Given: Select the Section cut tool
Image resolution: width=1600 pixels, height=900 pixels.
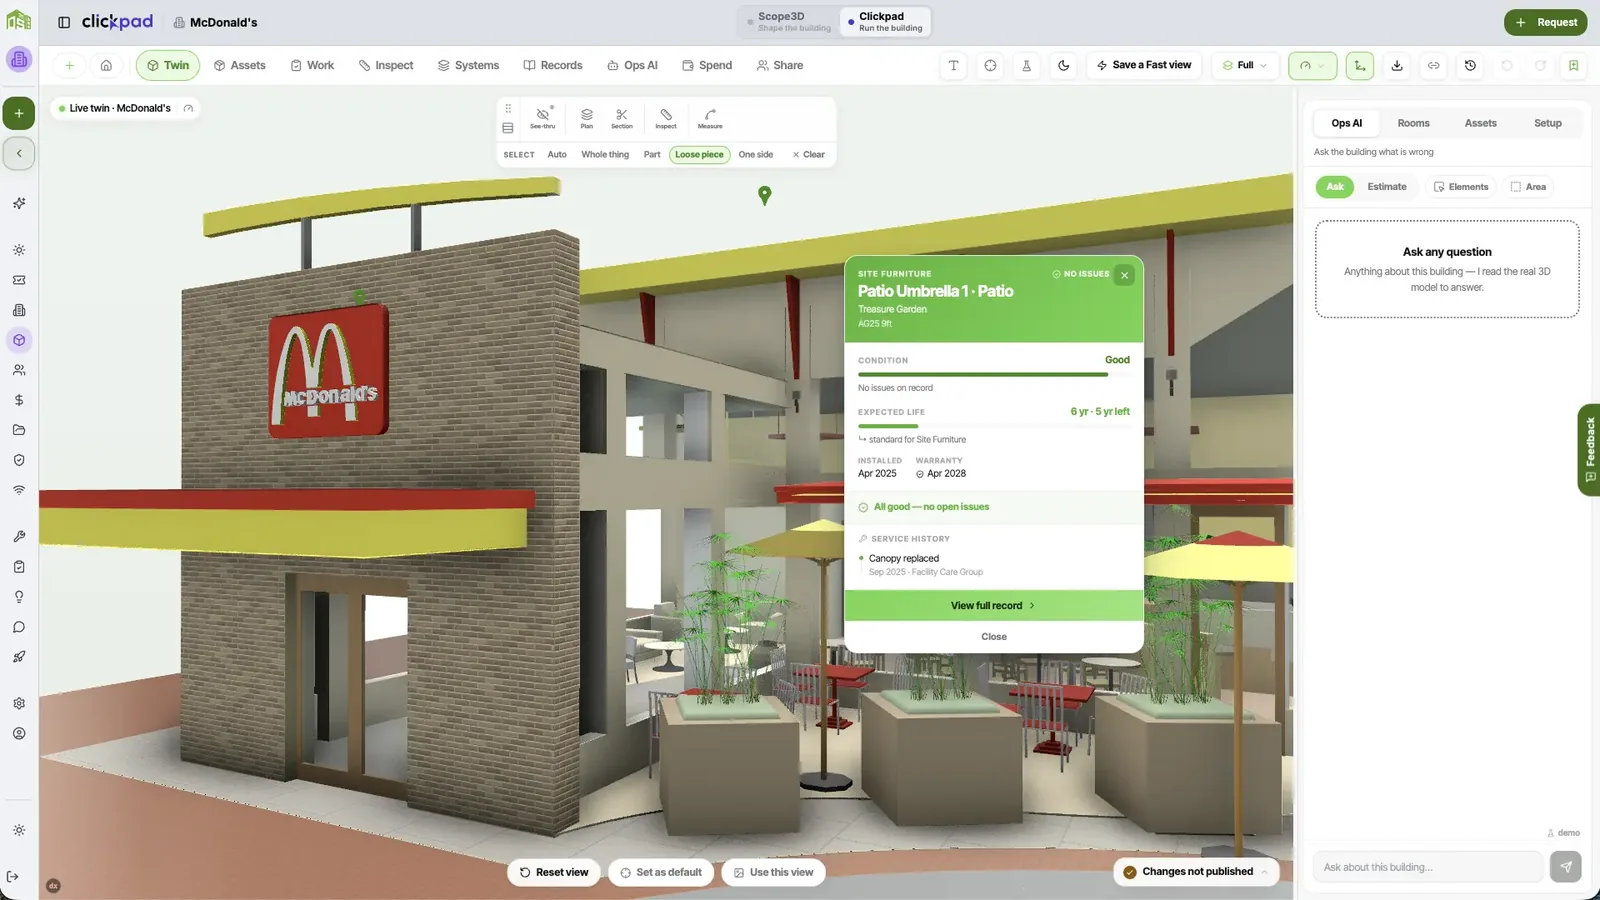Looking at the screenshot, I should coord(622,117).
